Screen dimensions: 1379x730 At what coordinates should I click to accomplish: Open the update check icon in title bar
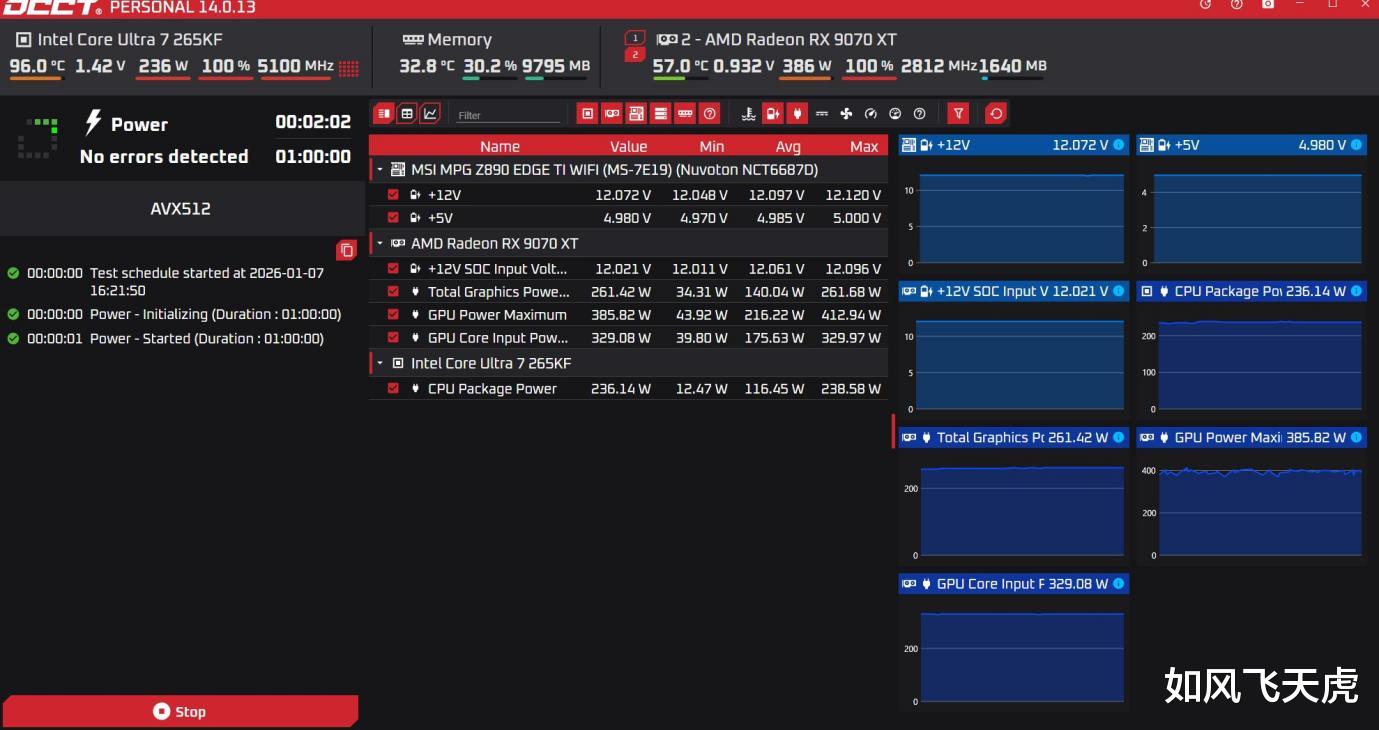pyautogui.click(x=1205, y=5)
